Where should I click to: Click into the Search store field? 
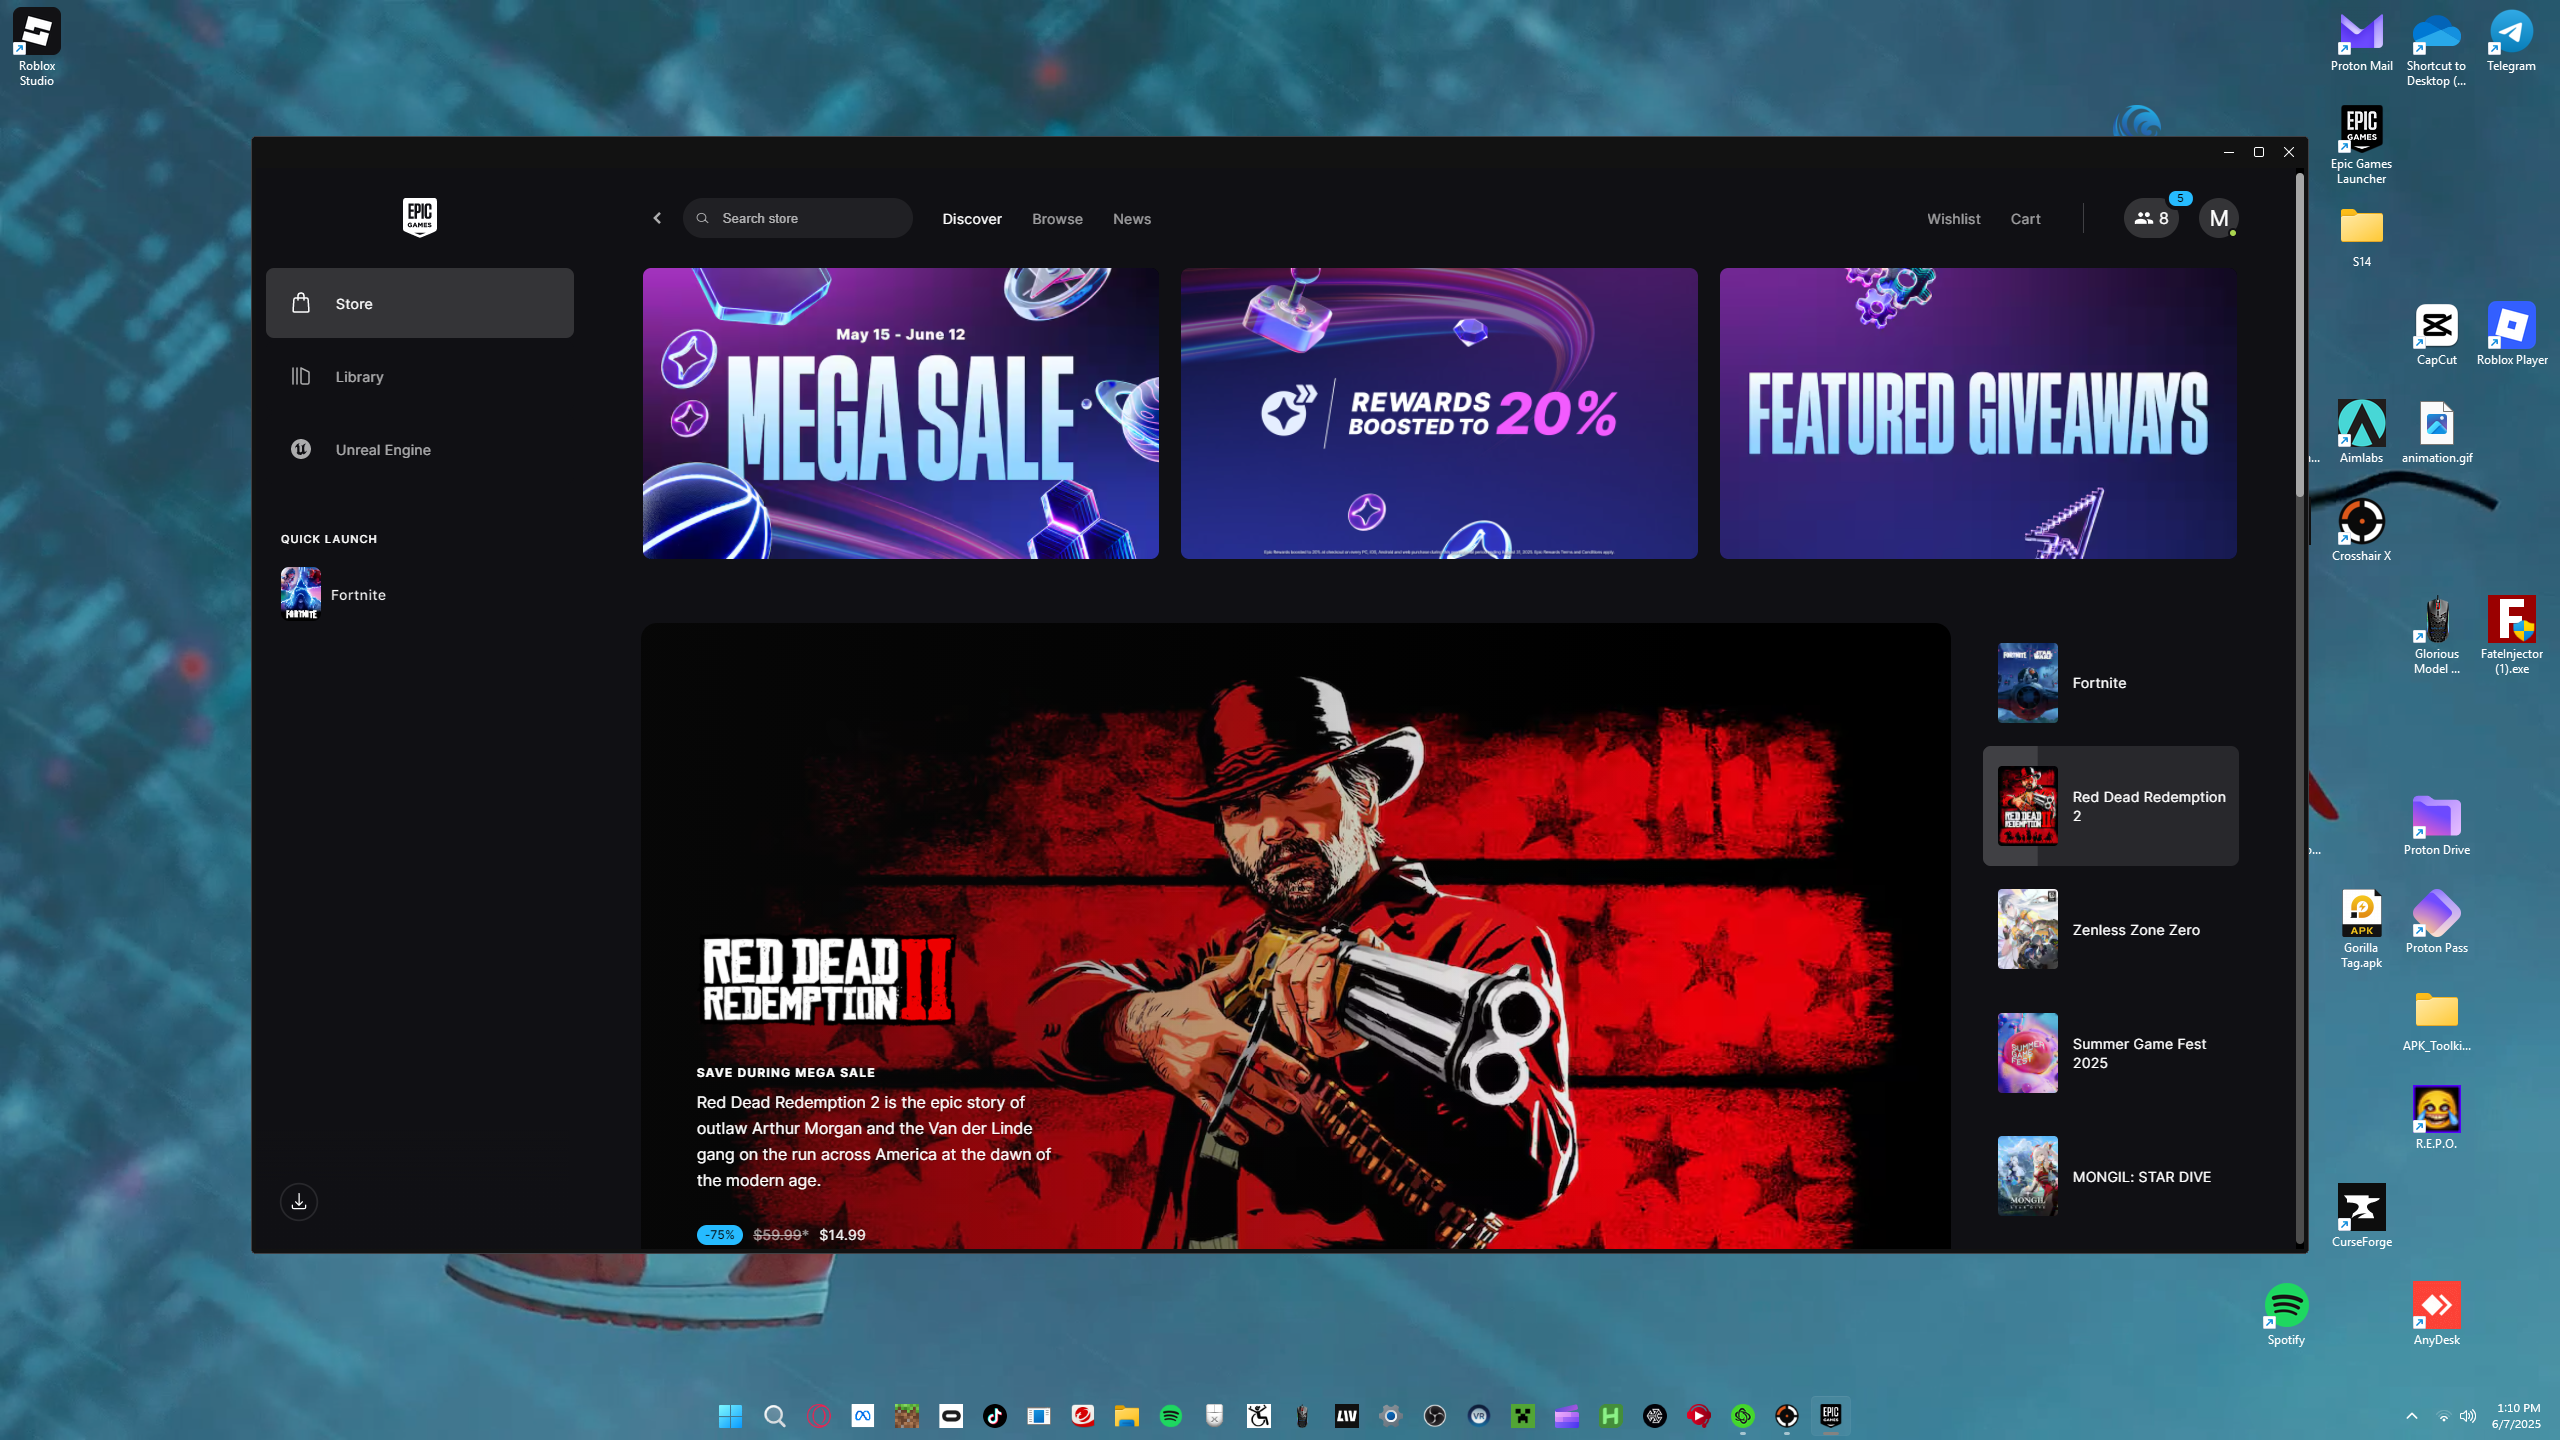click(800, 218)
